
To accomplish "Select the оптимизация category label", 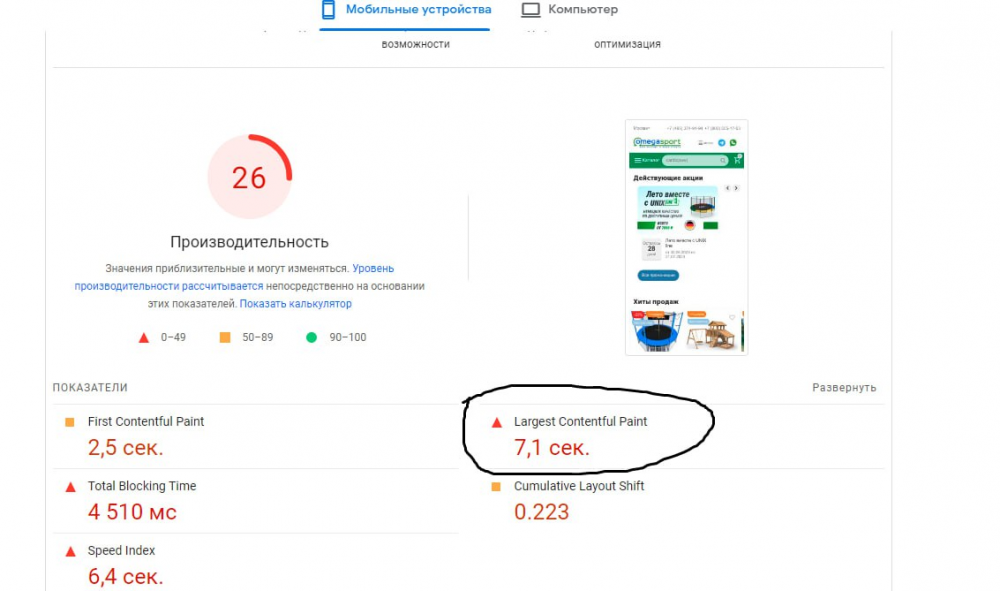I will point(628,44).
